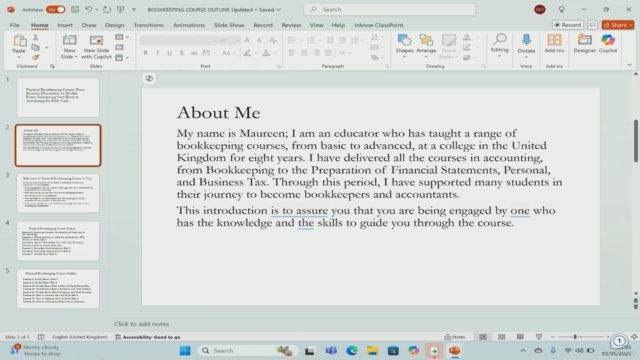Open the Comments pane icon

[593, 25]
